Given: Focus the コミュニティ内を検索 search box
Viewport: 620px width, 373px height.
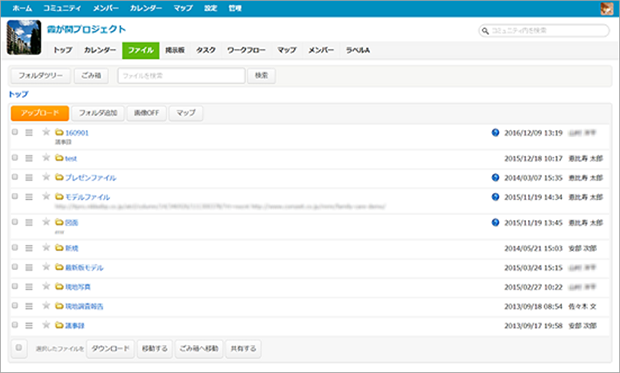Looking at the screenshot, I should [544, 31].
